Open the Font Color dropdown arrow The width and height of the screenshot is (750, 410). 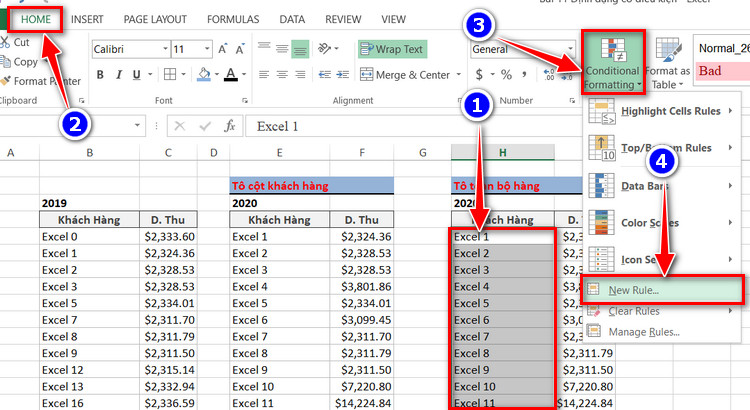[x=244, y=75]
